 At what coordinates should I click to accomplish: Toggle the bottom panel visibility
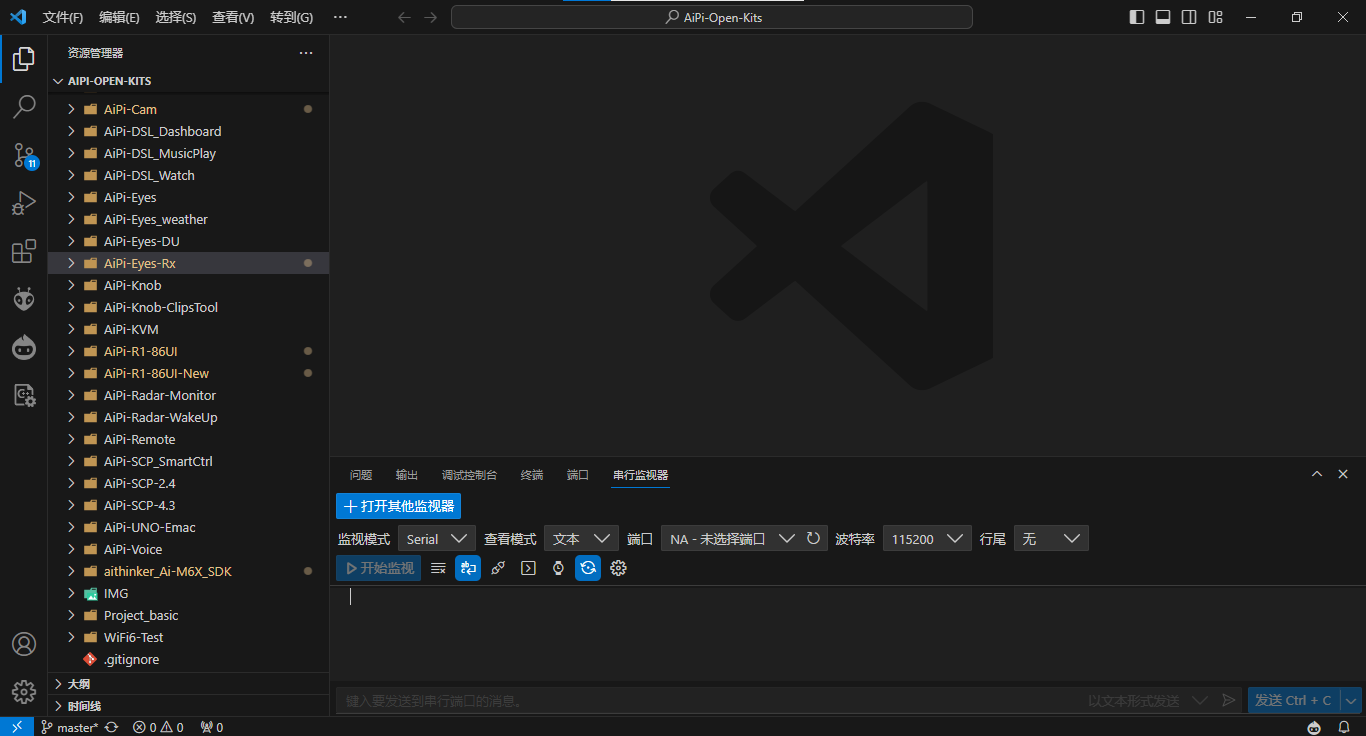[x=1163, y=17]
